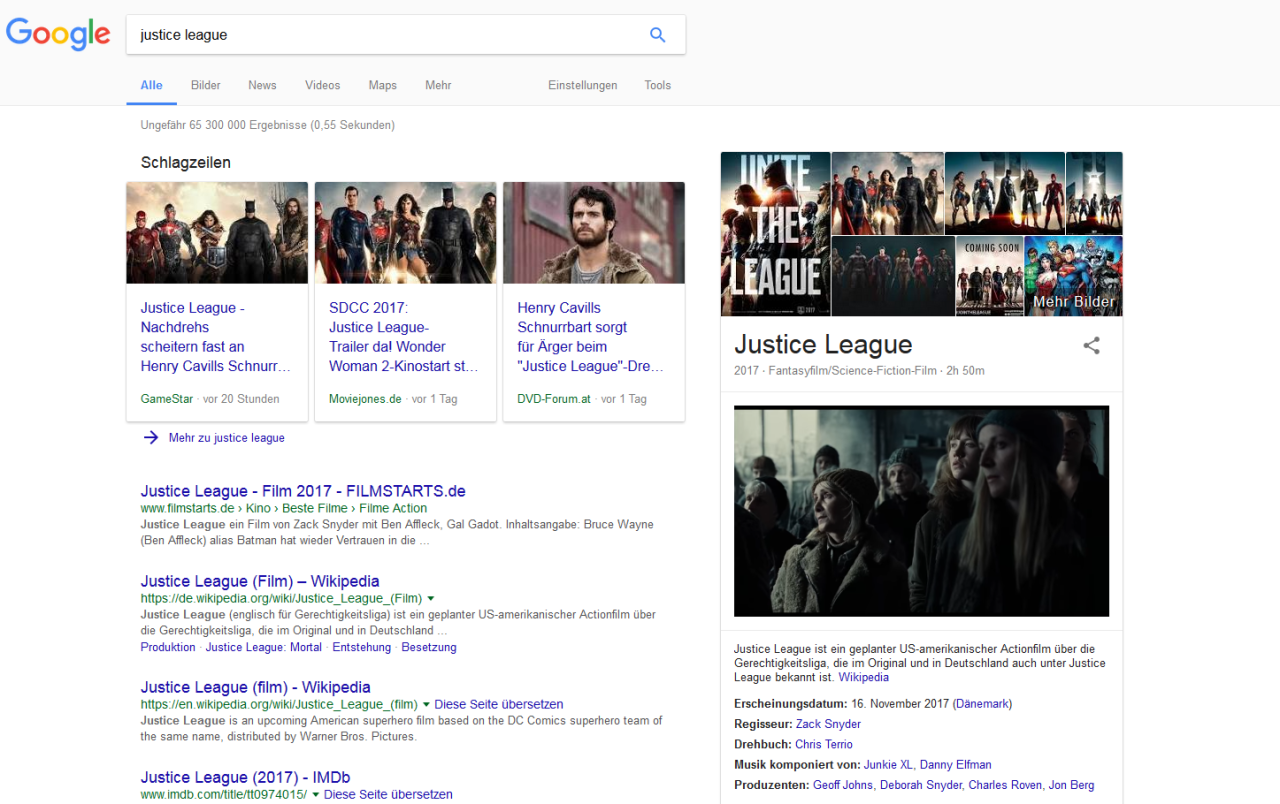Open 'Justice League (2017) - IMDb' result
The width and height of the screenshot is (1280, 804).
245,777
